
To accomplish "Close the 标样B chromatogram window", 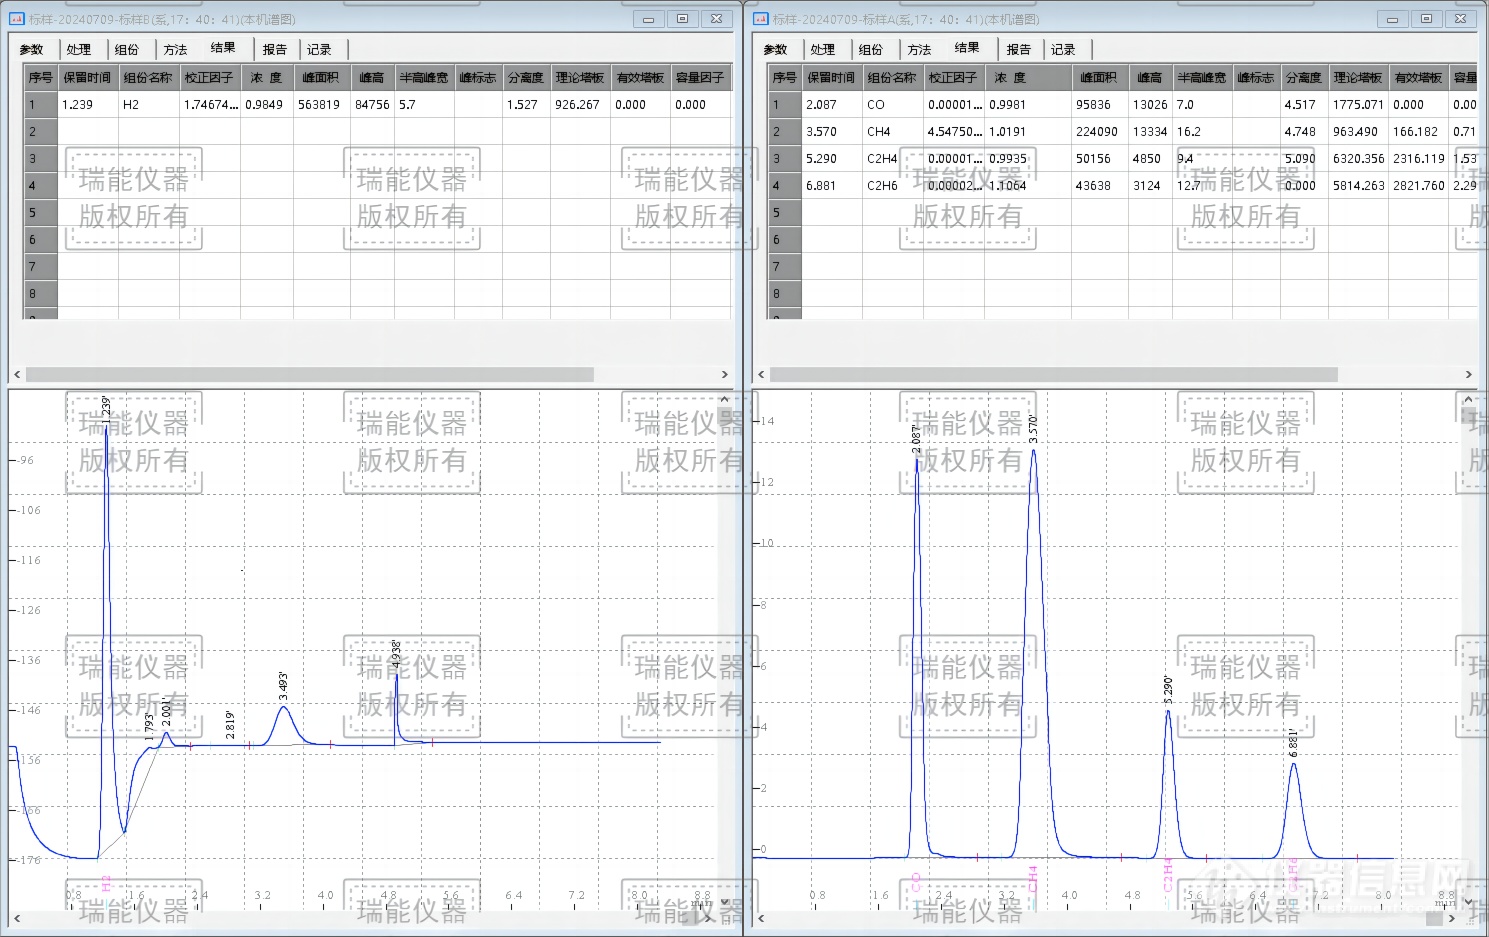I will point(717,19).
